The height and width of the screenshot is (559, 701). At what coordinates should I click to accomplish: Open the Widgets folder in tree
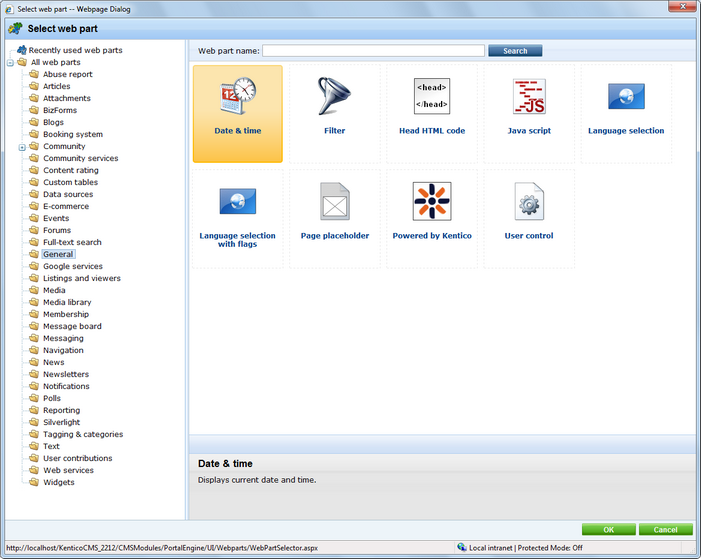click(58, 482)
